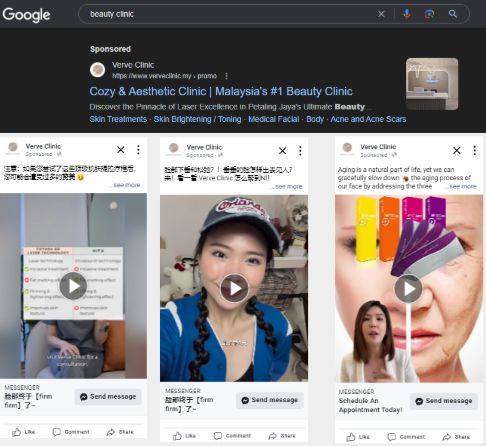Open the Acne and Acne Scars sitelink
Viewport: 486px width, 446px height.
[x=368, y=119]
